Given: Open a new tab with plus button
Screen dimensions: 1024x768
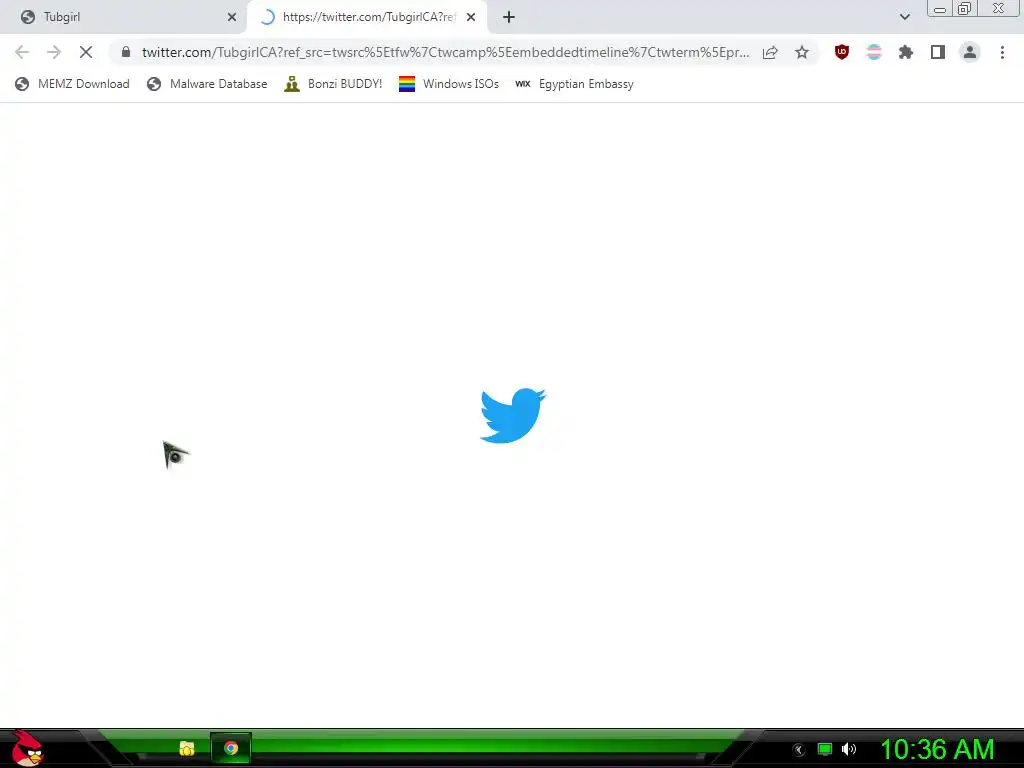Looking at the screenshot, I should (x=509, y=18).
